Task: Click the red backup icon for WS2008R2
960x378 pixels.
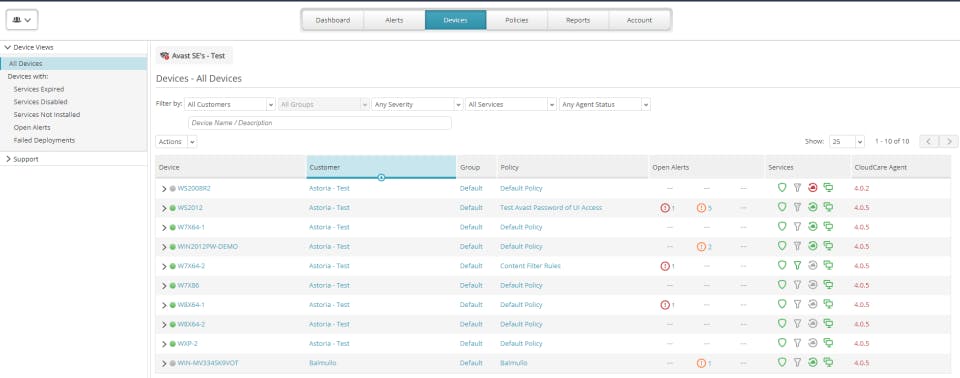Action: 812,187
